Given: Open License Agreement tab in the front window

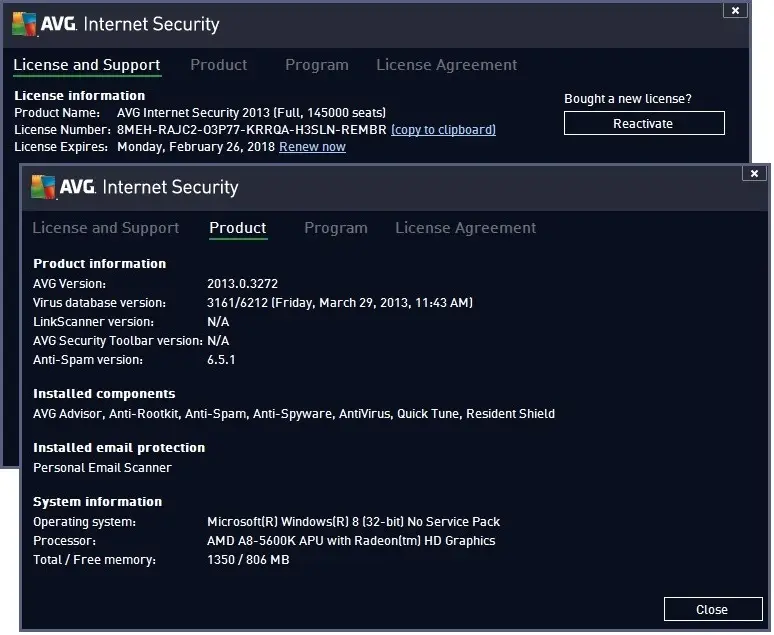Looking at the screenshot, I should [x=465, y=228].
